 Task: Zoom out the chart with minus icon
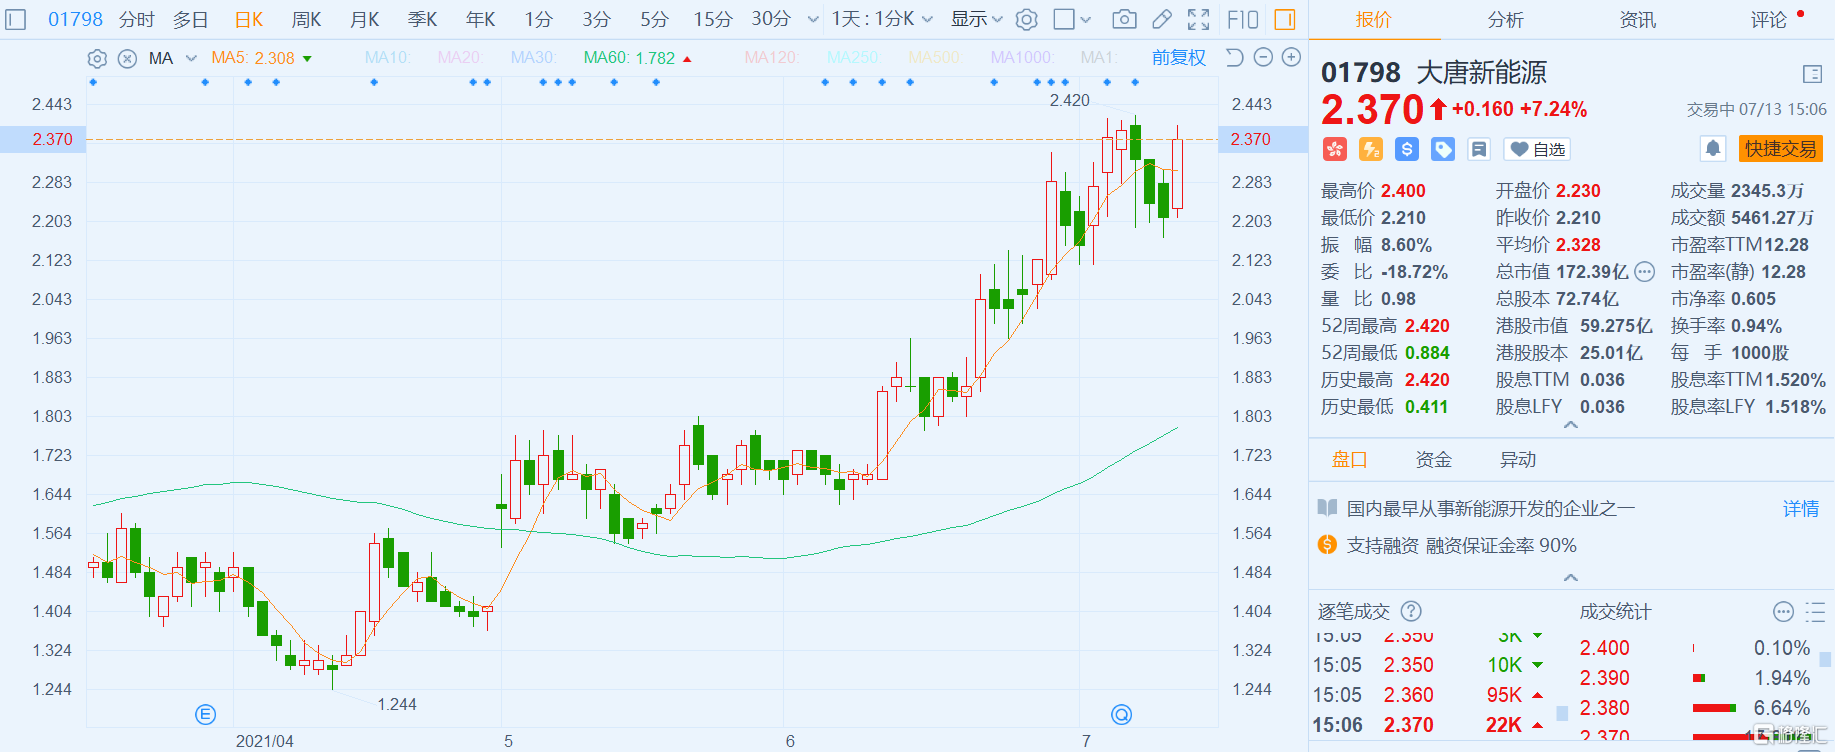[1263, 57]
